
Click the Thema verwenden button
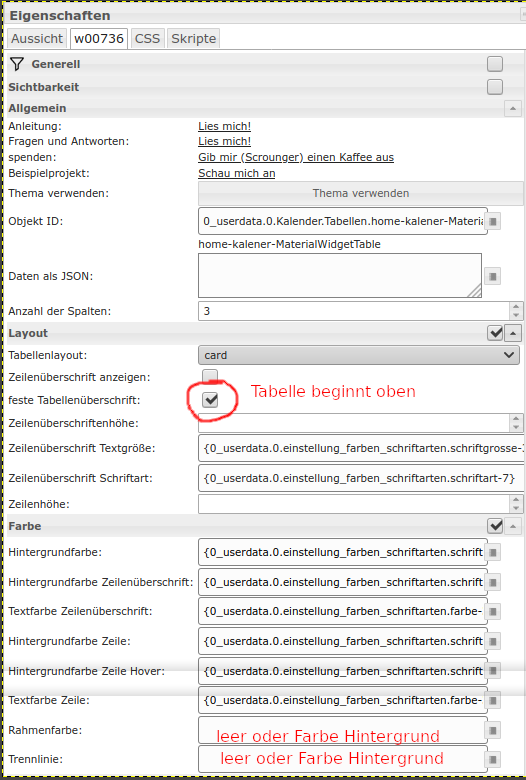pos(361,194)
